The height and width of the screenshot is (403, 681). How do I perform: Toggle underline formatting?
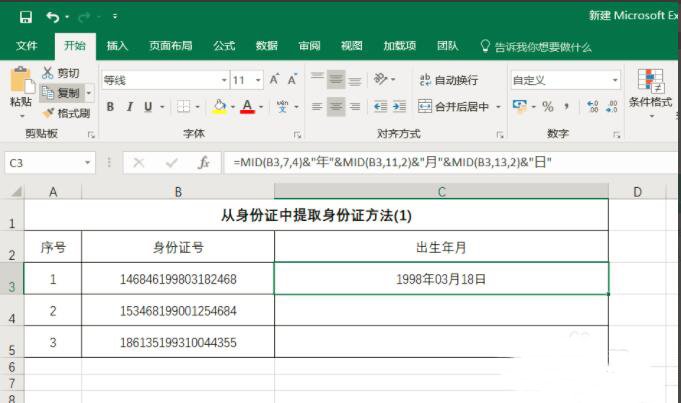[148, 106]
